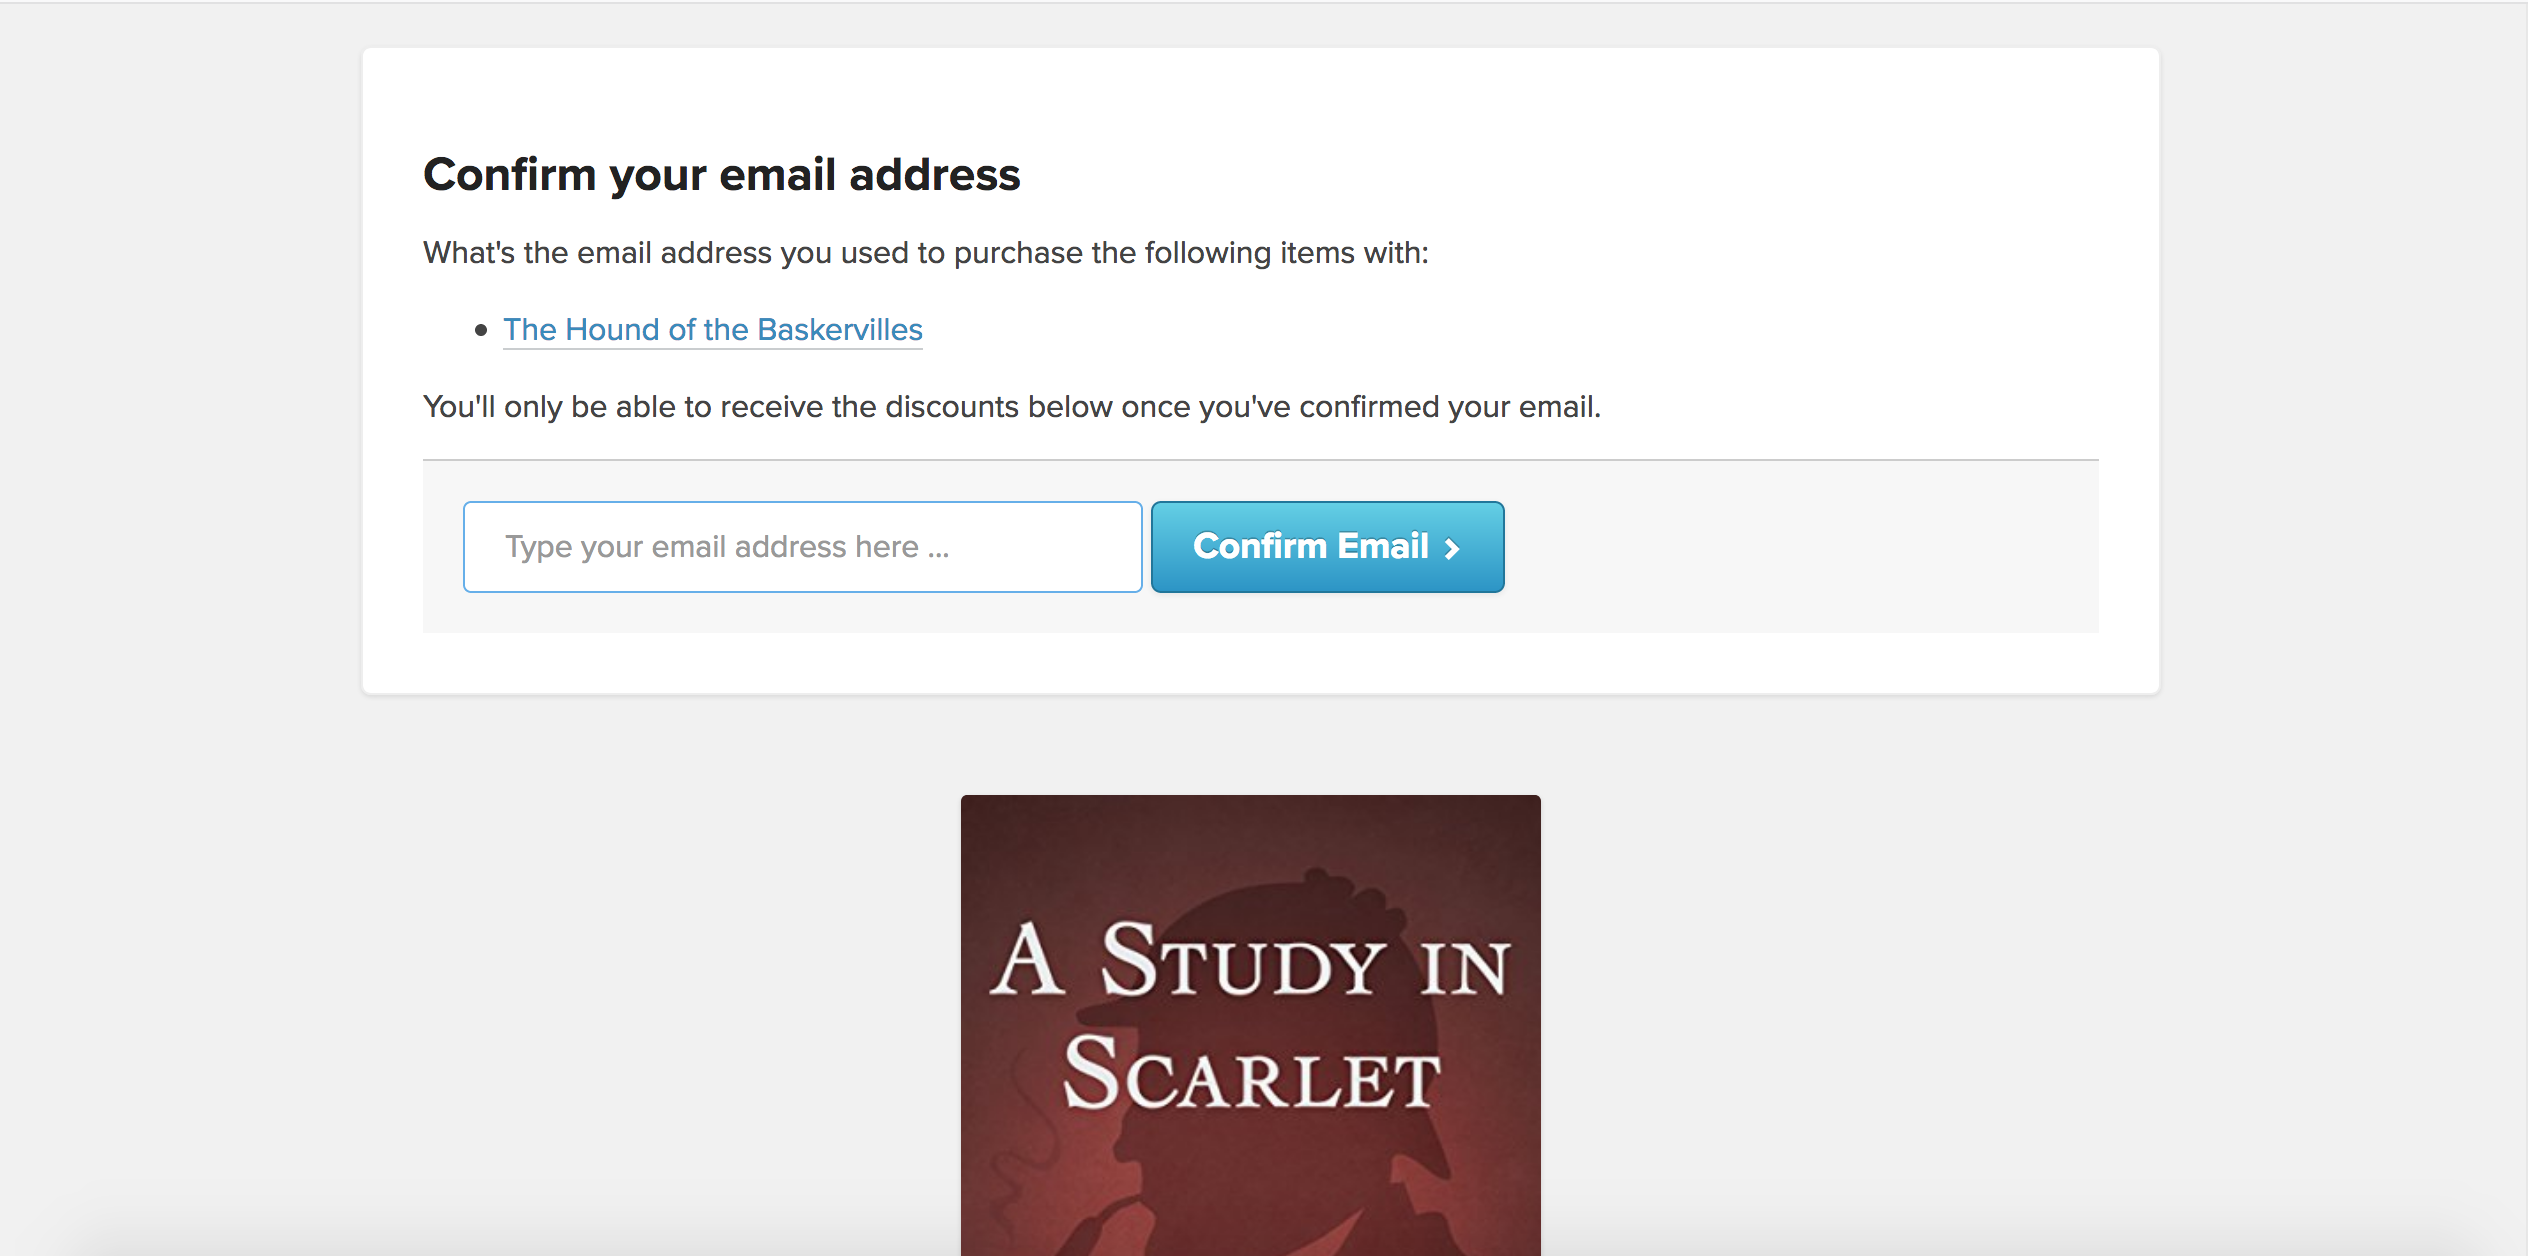Open The Hound of the Baskervilles link
Viewport: 2528px width, 1256px height.
[712, 330]
